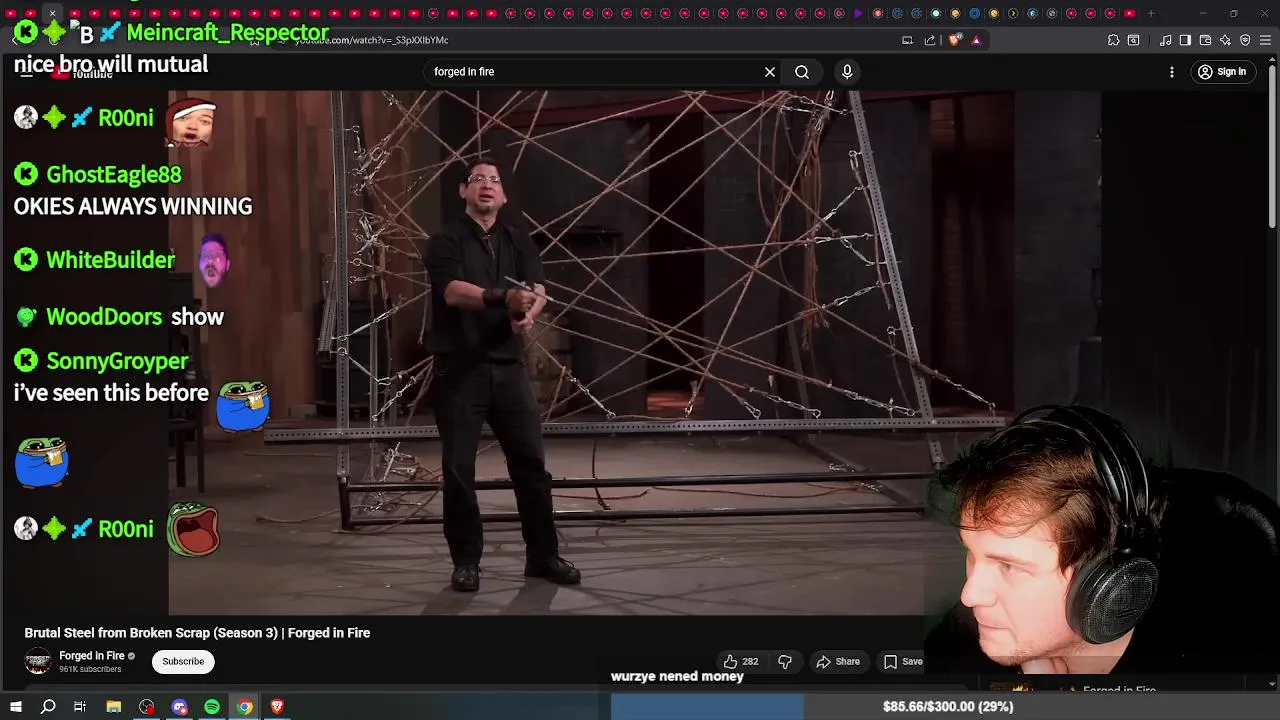Screen dimensions: 1280x720
Task: Open Brave browser from the taskbar
Action: pyautogui.click(x=277, y=706)
